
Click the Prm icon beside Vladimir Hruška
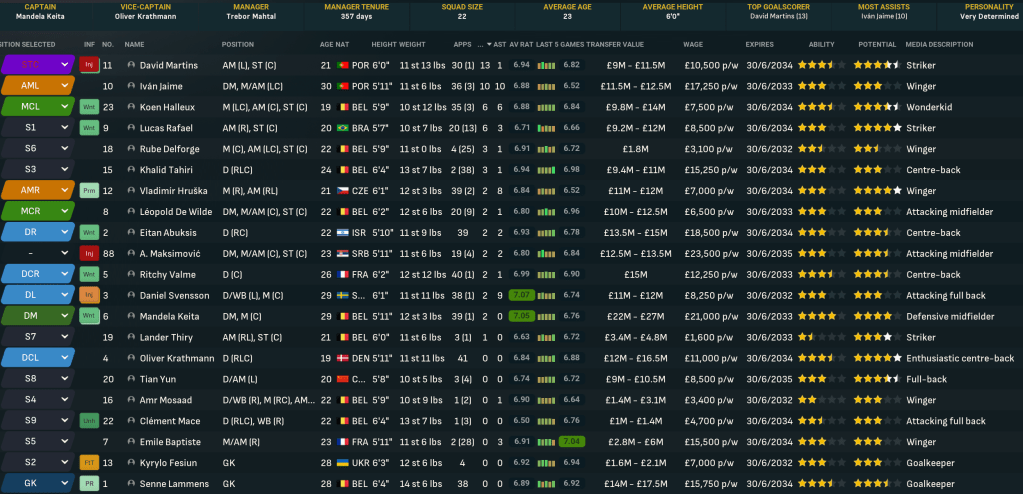coord(89,191)
